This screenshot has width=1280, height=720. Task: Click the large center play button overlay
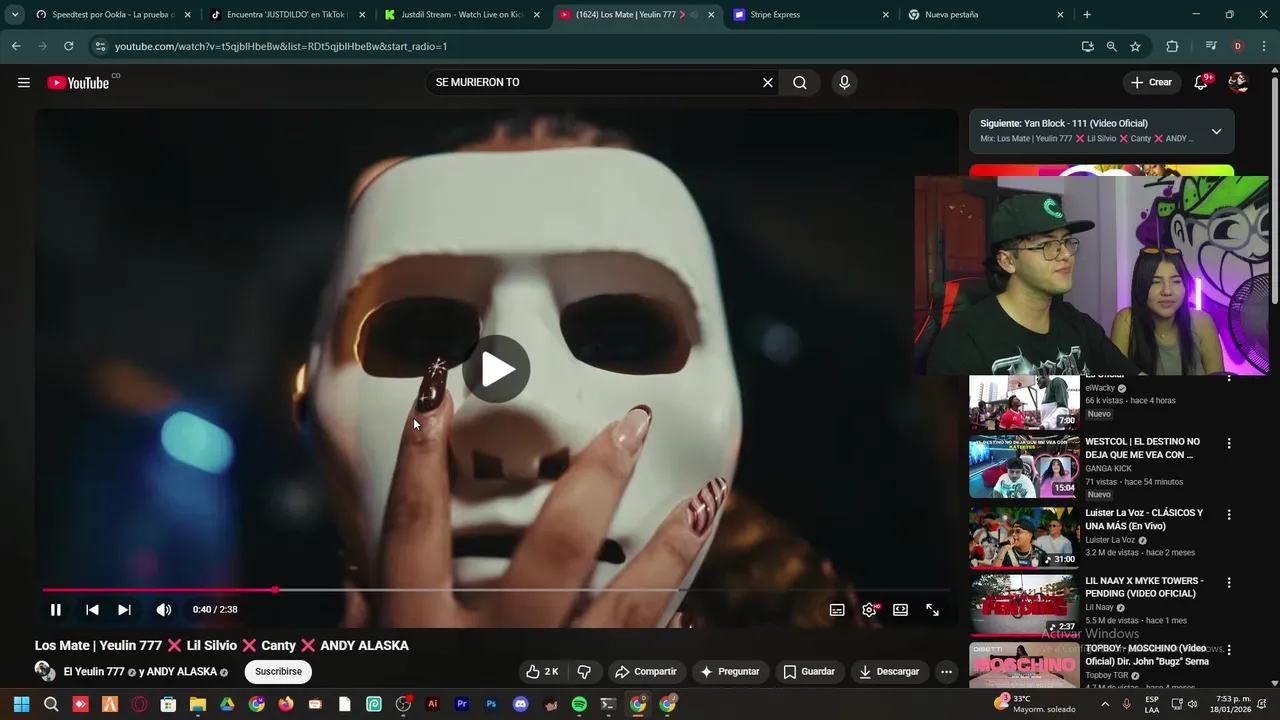pos(497,369)
